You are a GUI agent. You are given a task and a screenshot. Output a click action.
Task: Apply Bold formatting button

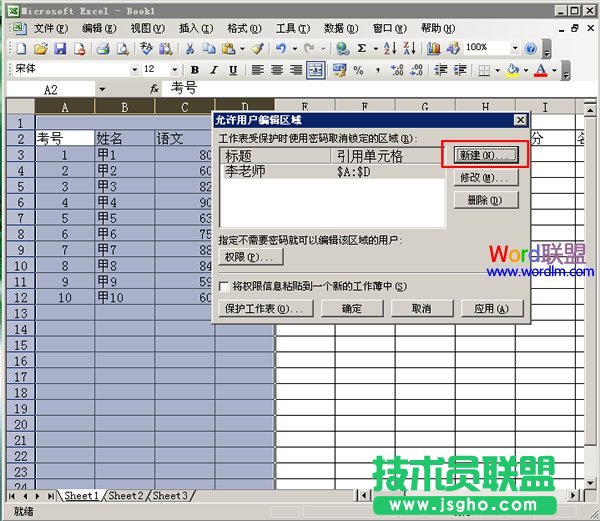tap(195, 70)
